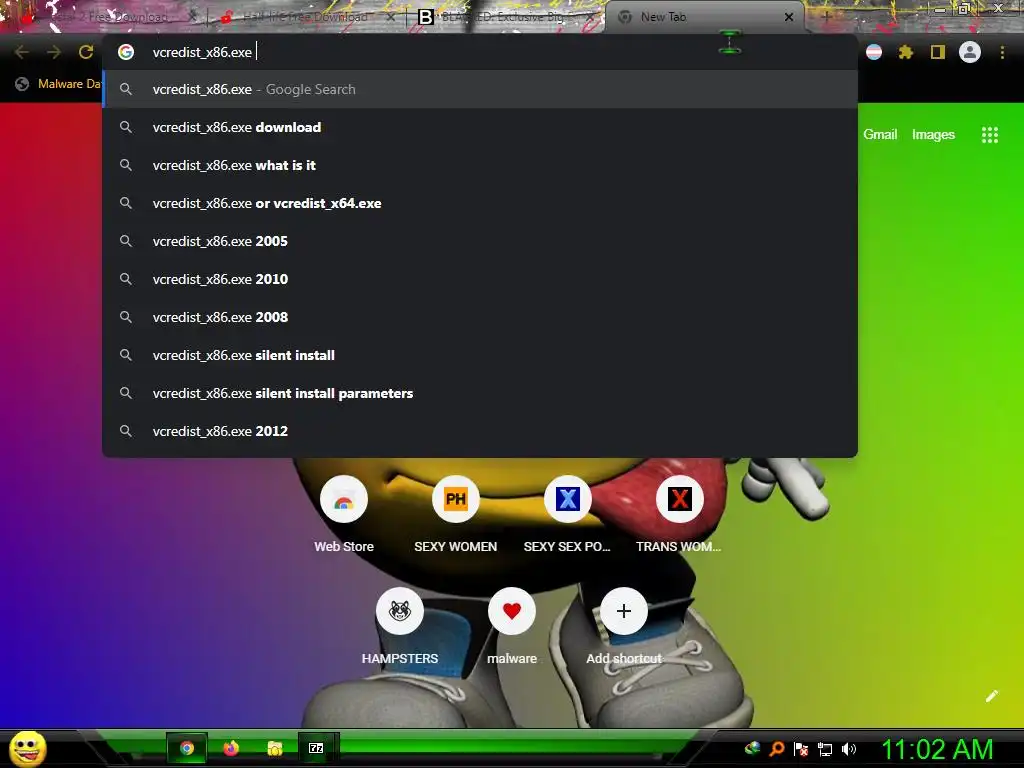Click the network tray icon
This screenshot has width=1024, height=768.
click(x=825, y=749)
